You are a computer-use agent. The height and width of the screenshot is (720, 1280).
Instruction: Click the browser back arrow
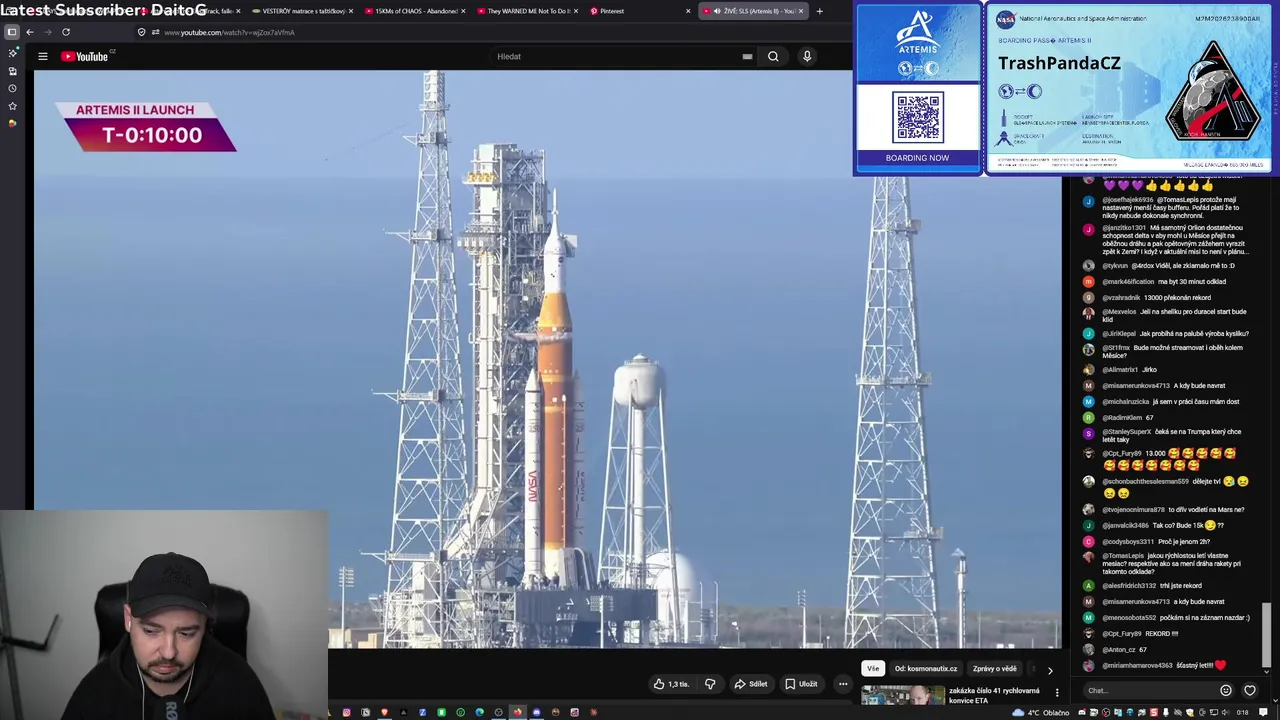(30, 32)
